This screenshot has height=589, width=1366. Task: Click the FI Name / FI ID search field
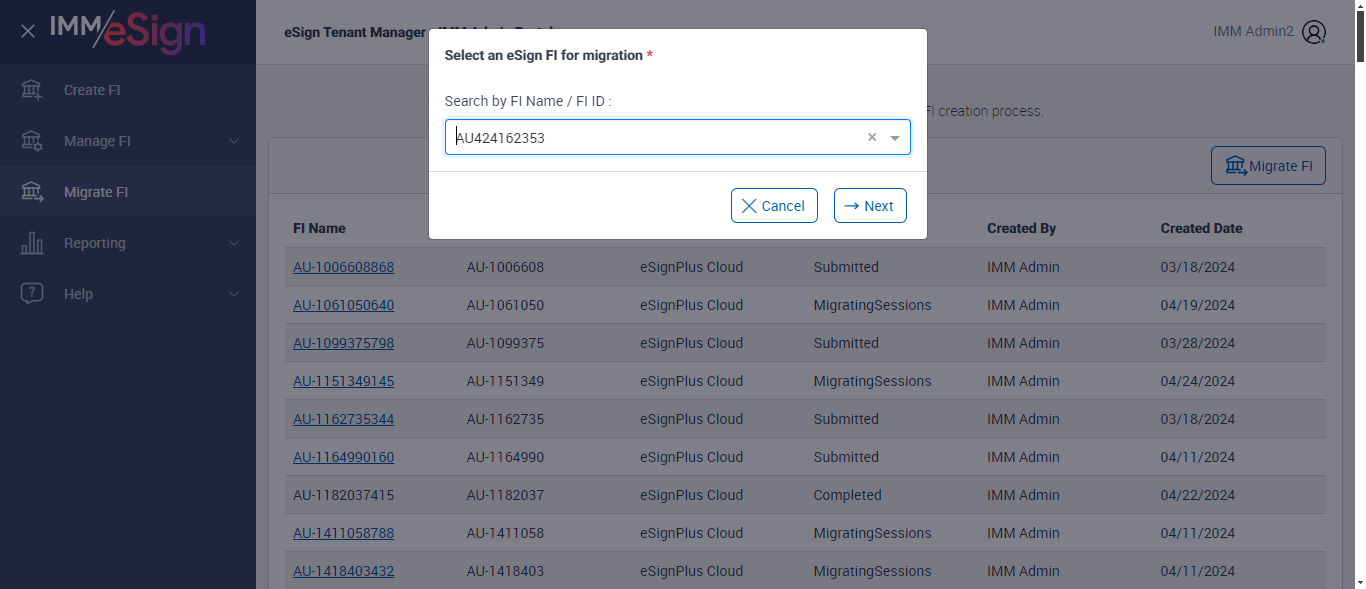click(x=650, y=138)
